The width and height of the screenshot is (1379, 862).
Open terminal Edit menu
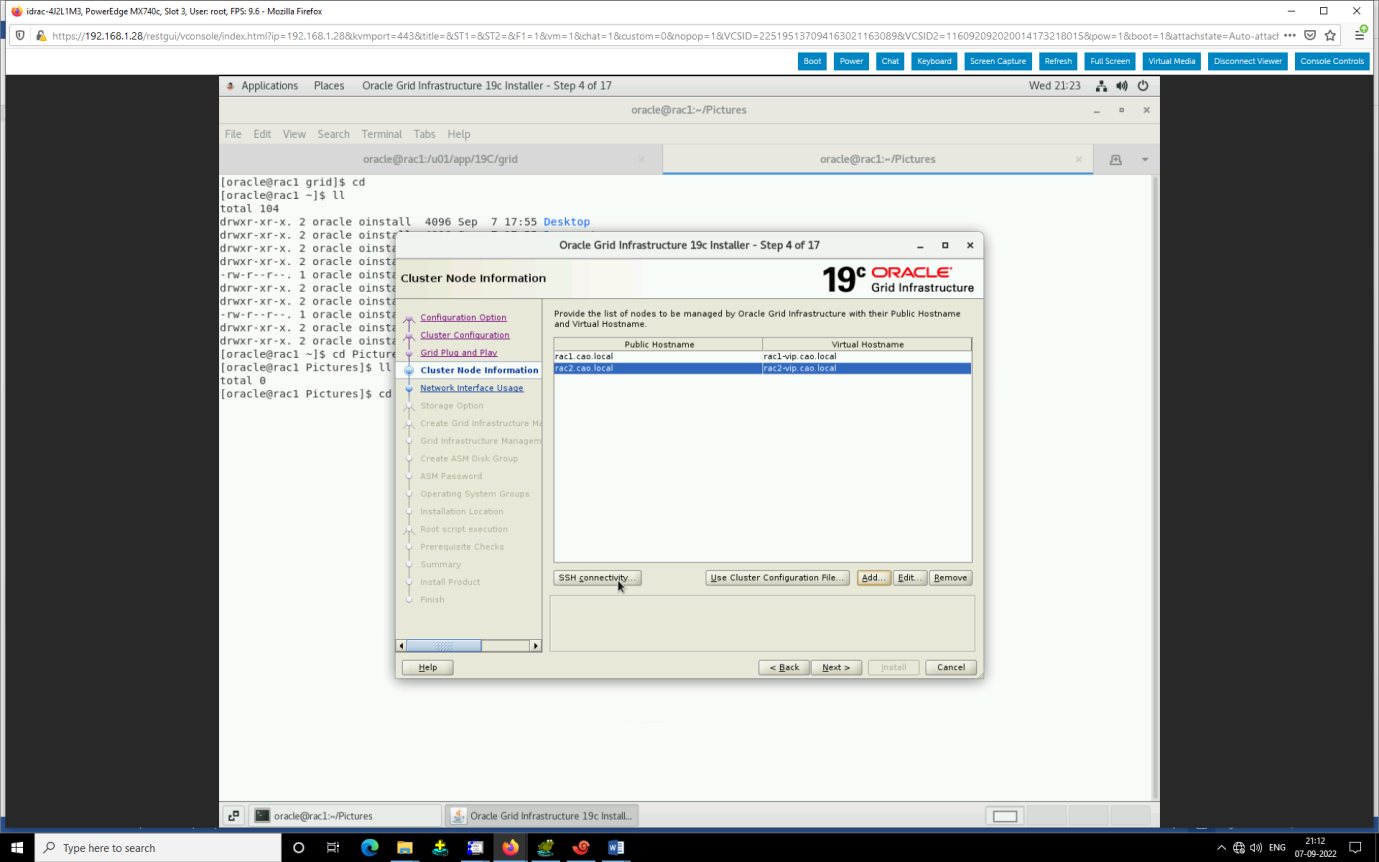tap(262, 134)
